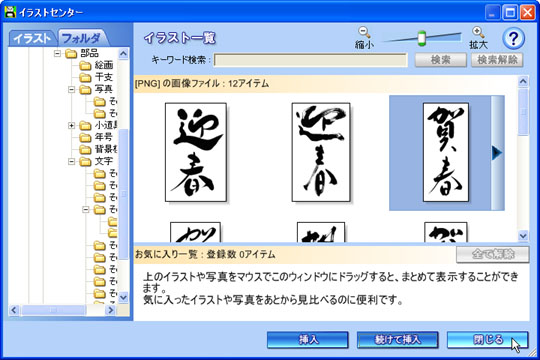Click the folder tree's scroll down arrow
This screenshot has height=360, width=540.
tap(123, 297)
